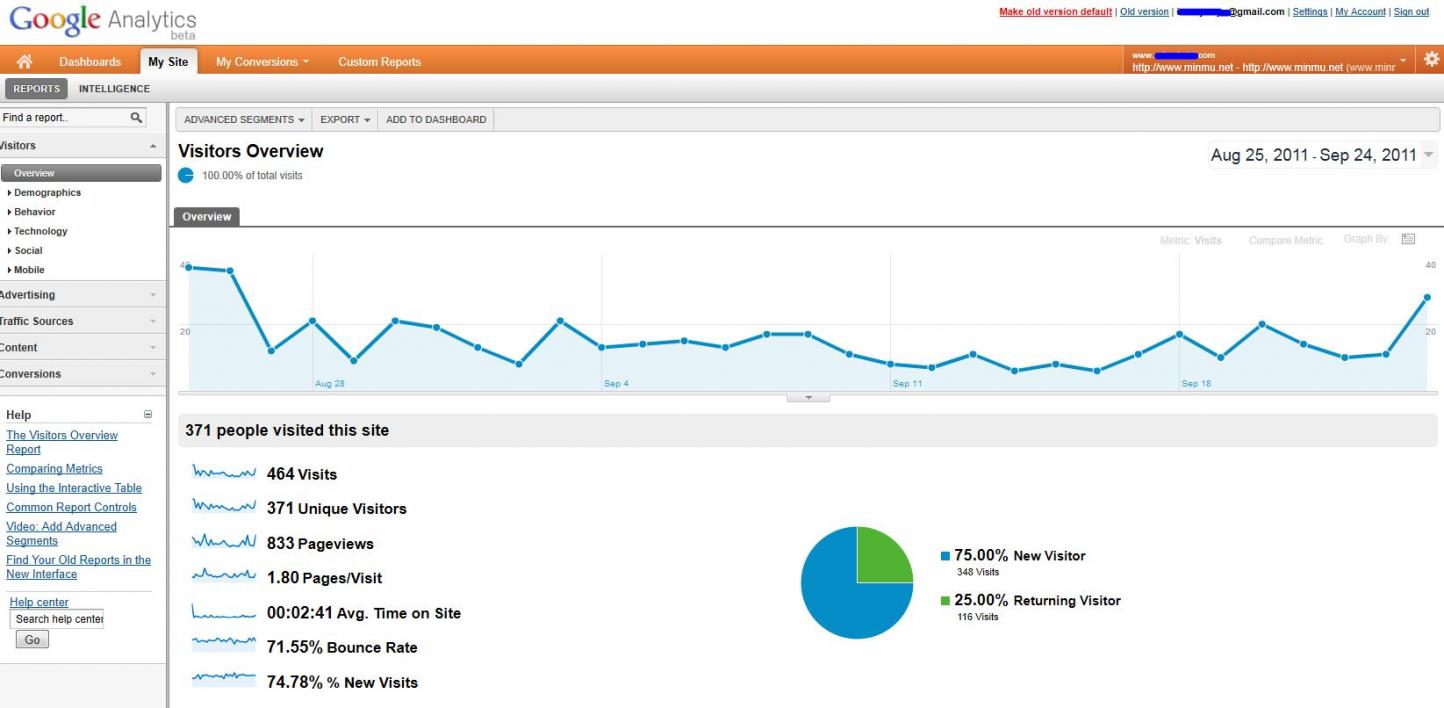Image resolution: width=1444 pixels, height=708 pixels.
Task: Click the blue New Visitor legend square
Action: [945, 555]
